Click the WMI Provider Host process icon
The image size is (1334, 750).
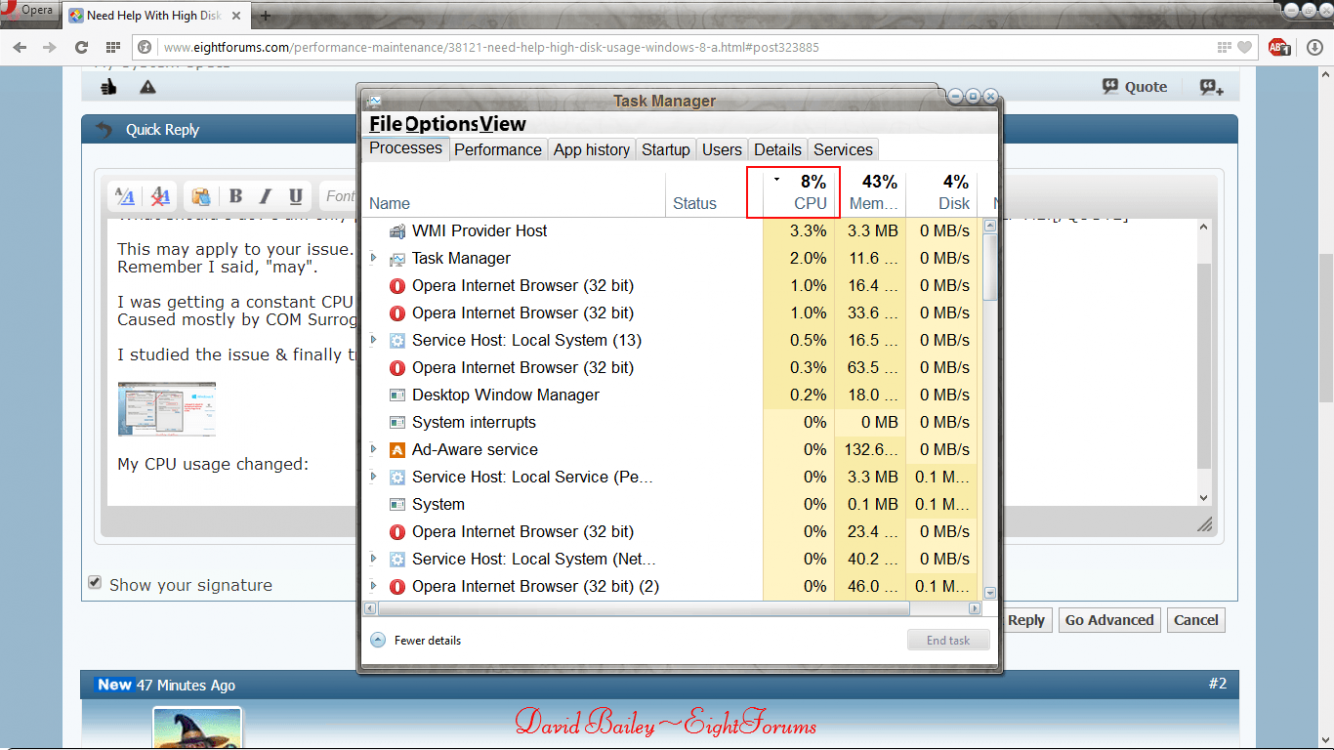[397, 231]
